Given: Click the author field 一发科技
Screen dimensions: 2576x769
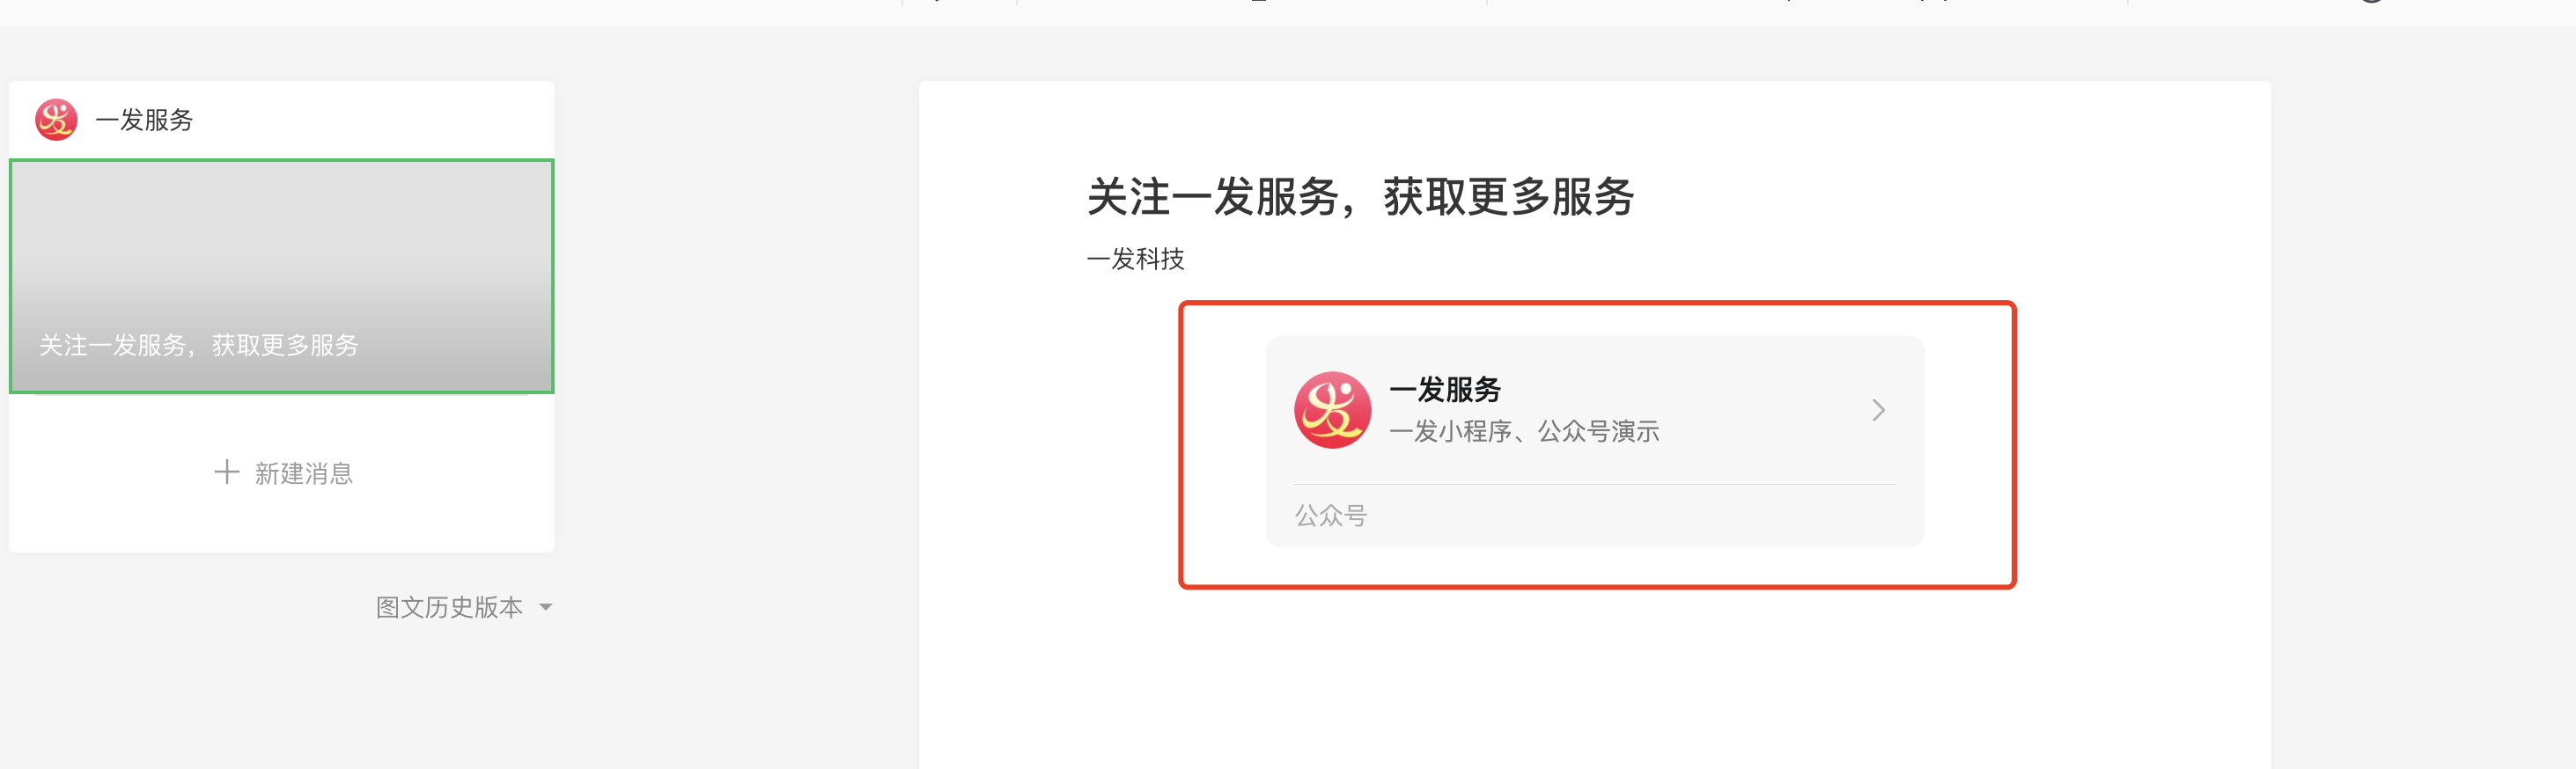Looking at the screenshot, I should pos(1135,259).
